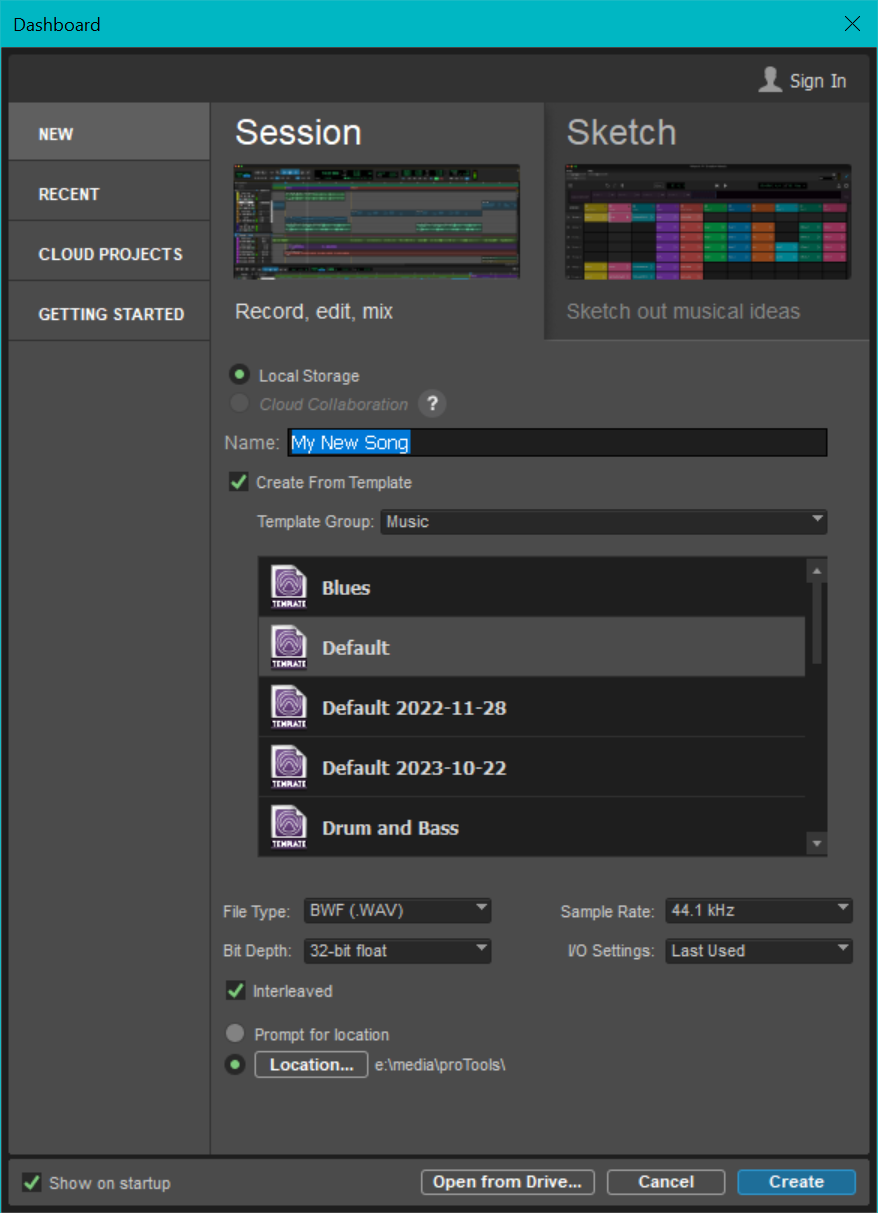Uncheck Create From Template checkbox
The height and width of the screenshot is (1213, 878).
[x=239, y=482]
